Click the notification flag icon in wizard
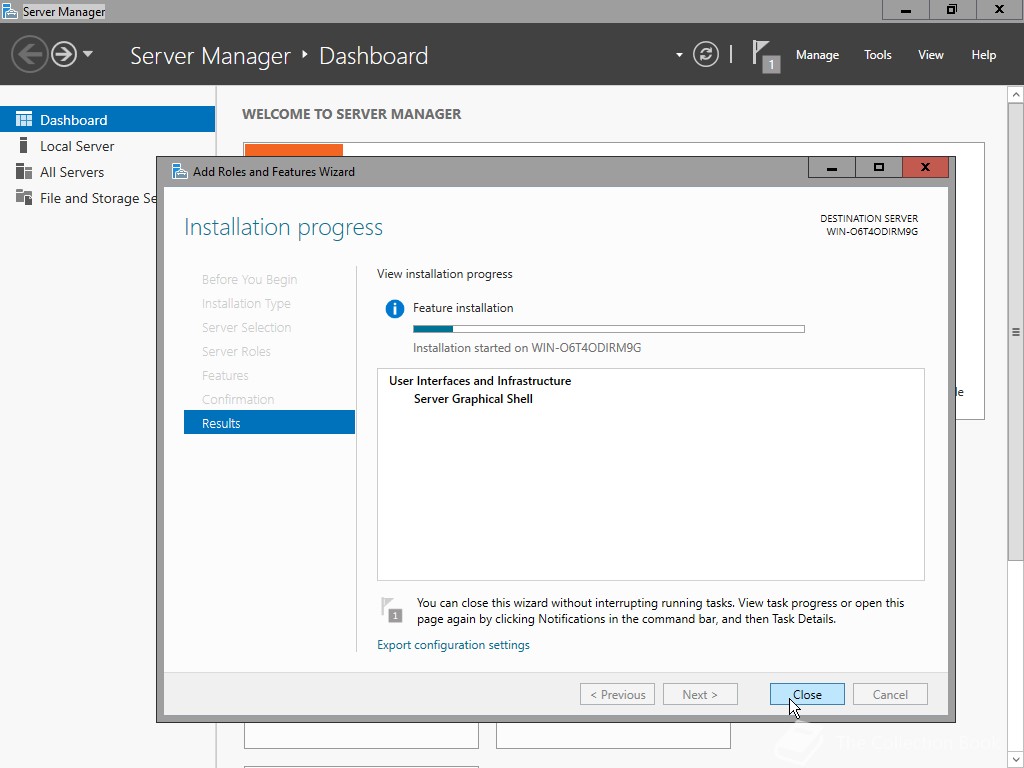 [392, 609]
